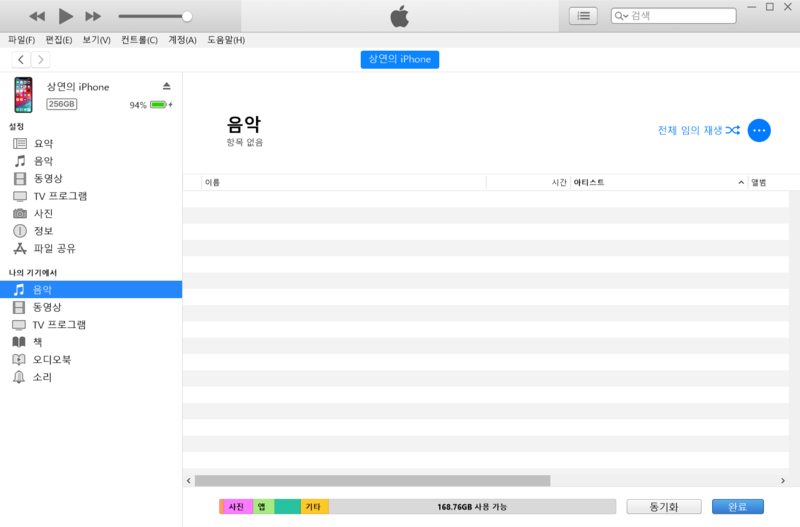Click the Apple logo in the header

(x=399, y=16)
